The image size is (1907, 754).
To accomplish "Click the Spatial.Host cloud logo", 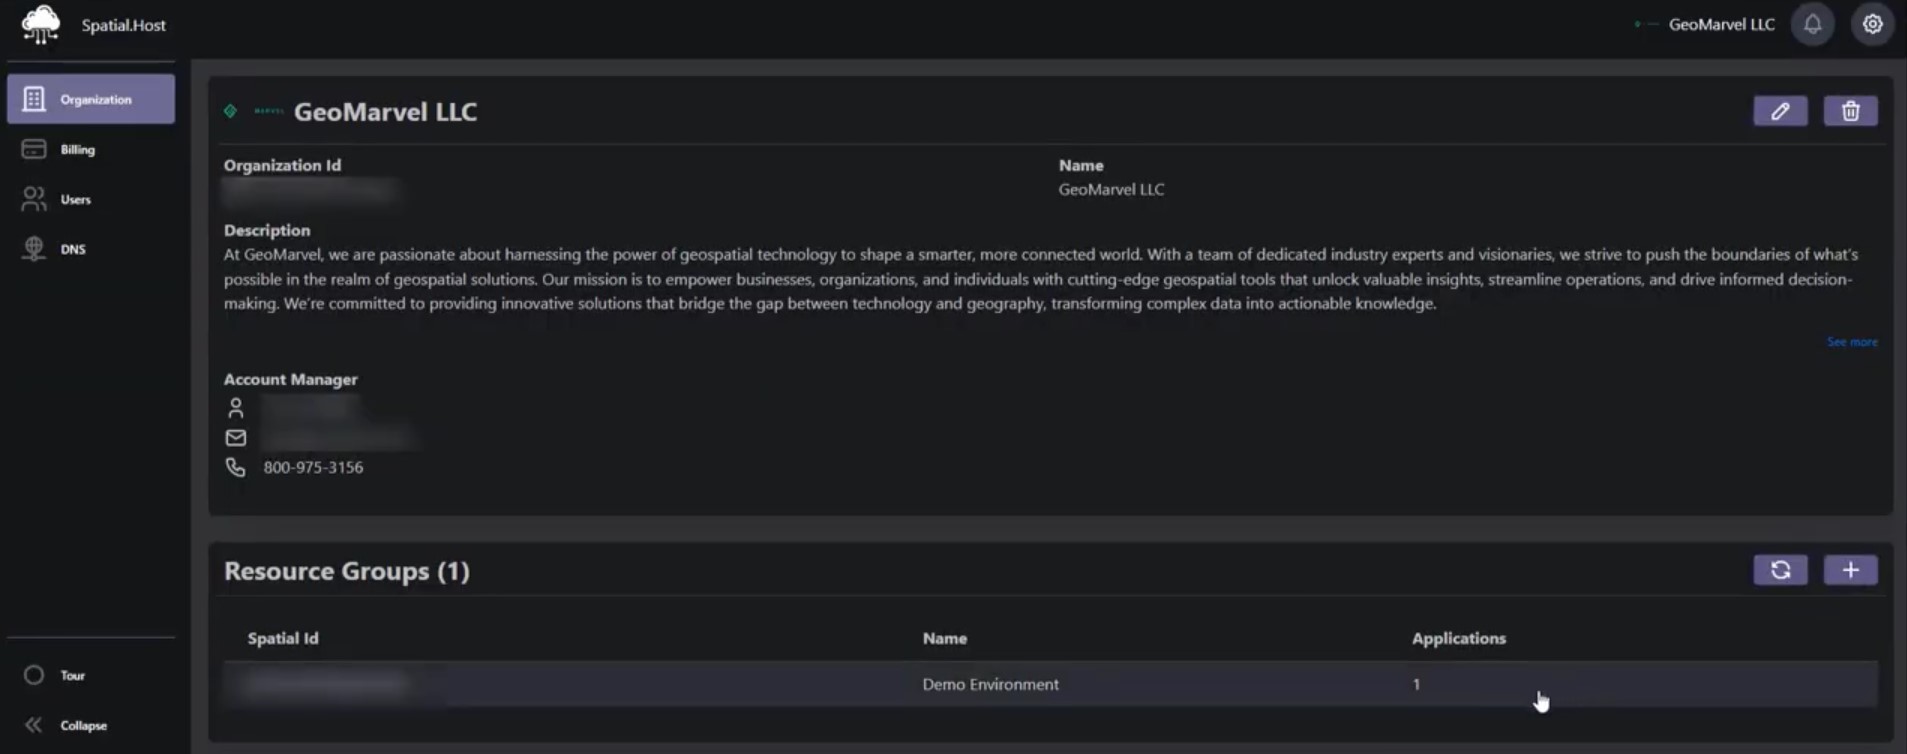I will (41, 25).
